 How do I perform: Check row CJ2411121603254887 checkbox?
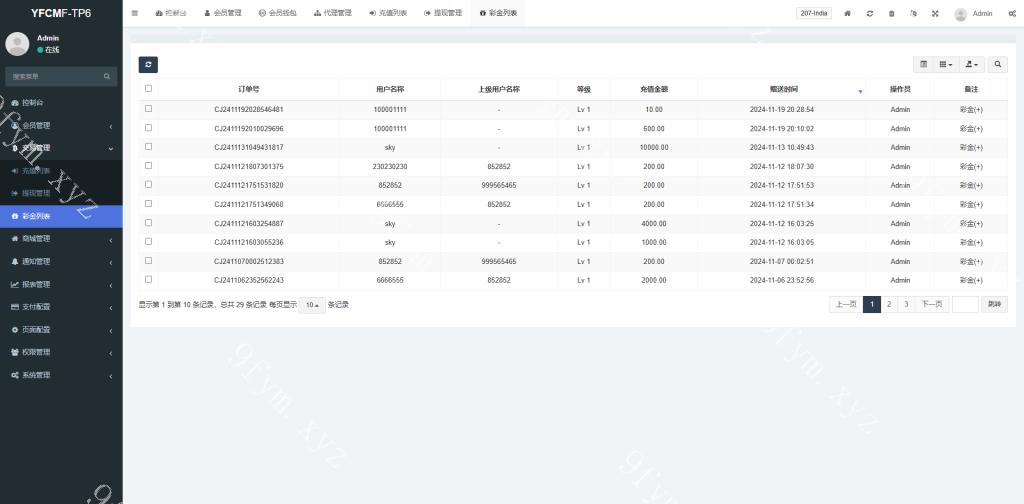148,222
